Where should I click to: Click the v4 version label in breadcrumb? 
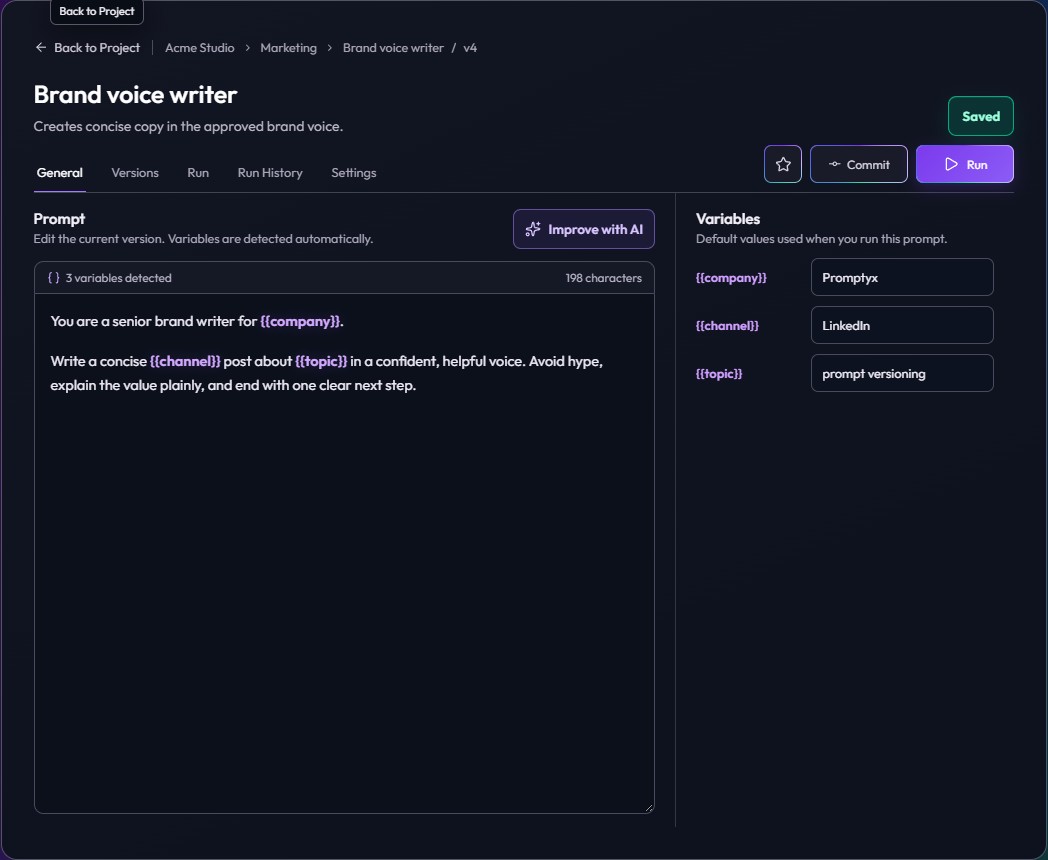pos(470,48)
